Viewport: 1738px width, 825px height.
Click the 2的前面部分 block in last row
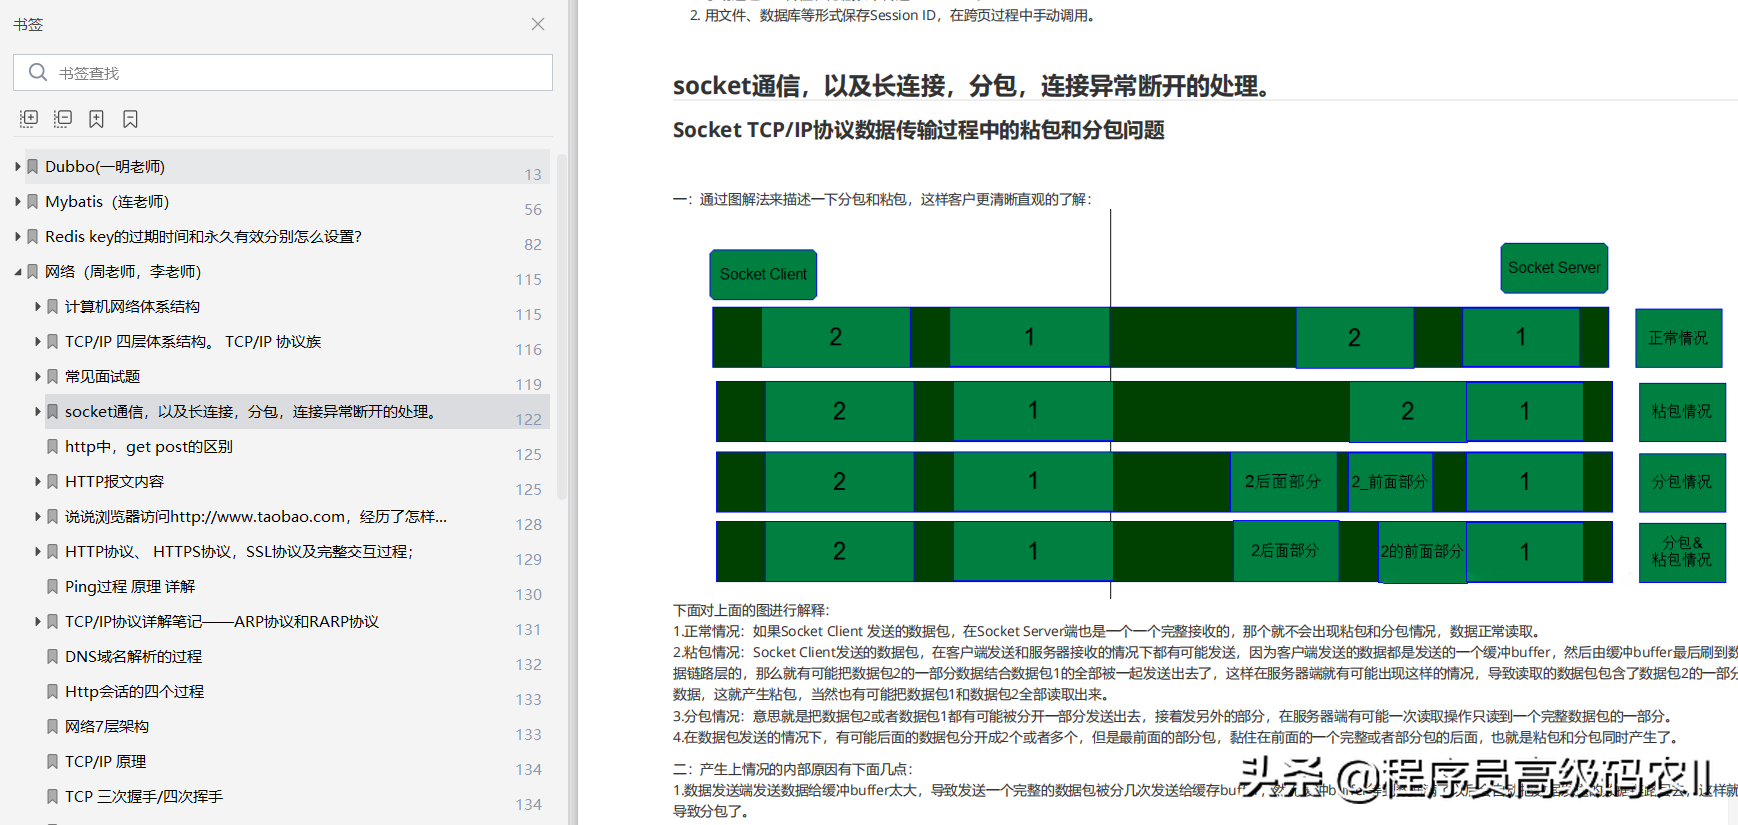pos(1422,551)
